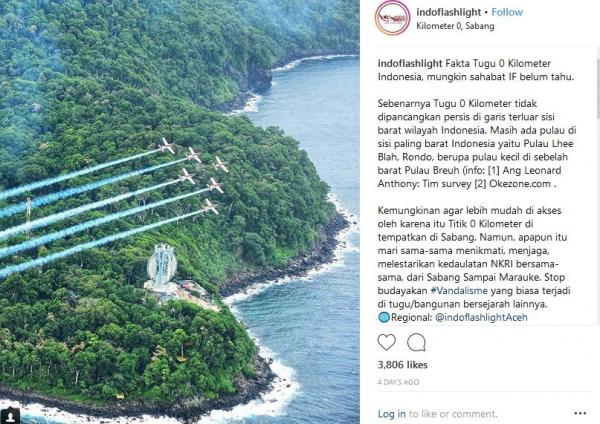Open the #Vandalisme hashtag
Screen dimensions: 600x424
[459, 290]
